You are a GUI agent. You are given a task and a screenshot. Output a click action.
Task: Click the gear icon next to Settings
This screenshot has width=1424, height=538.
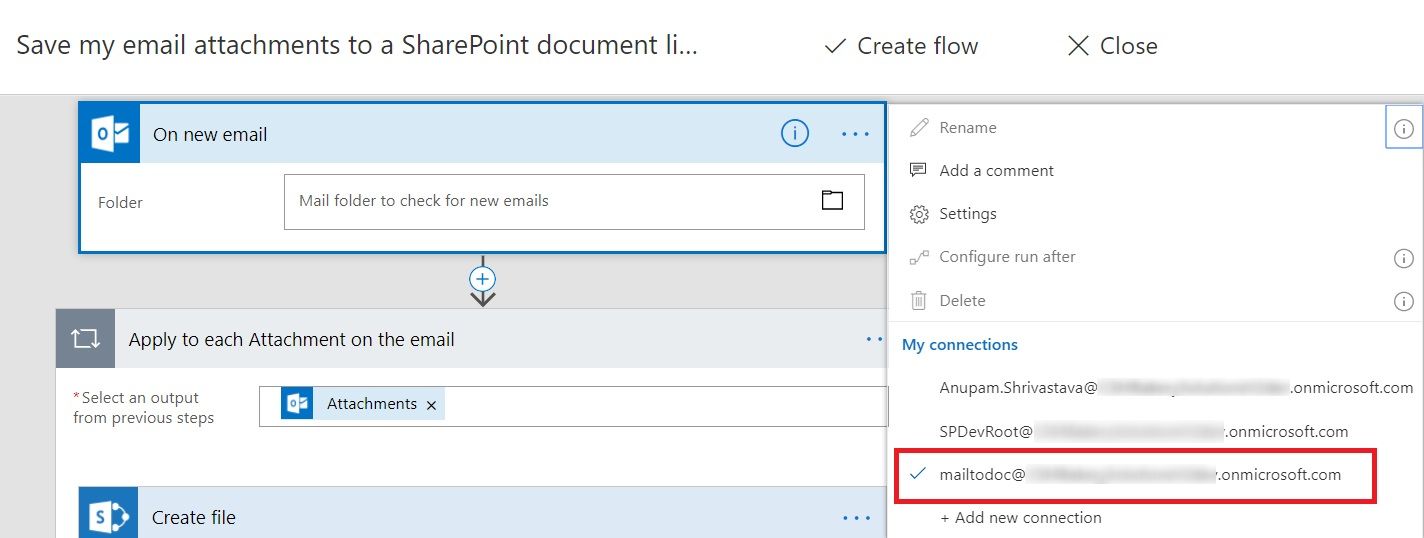tap(918, 214)
